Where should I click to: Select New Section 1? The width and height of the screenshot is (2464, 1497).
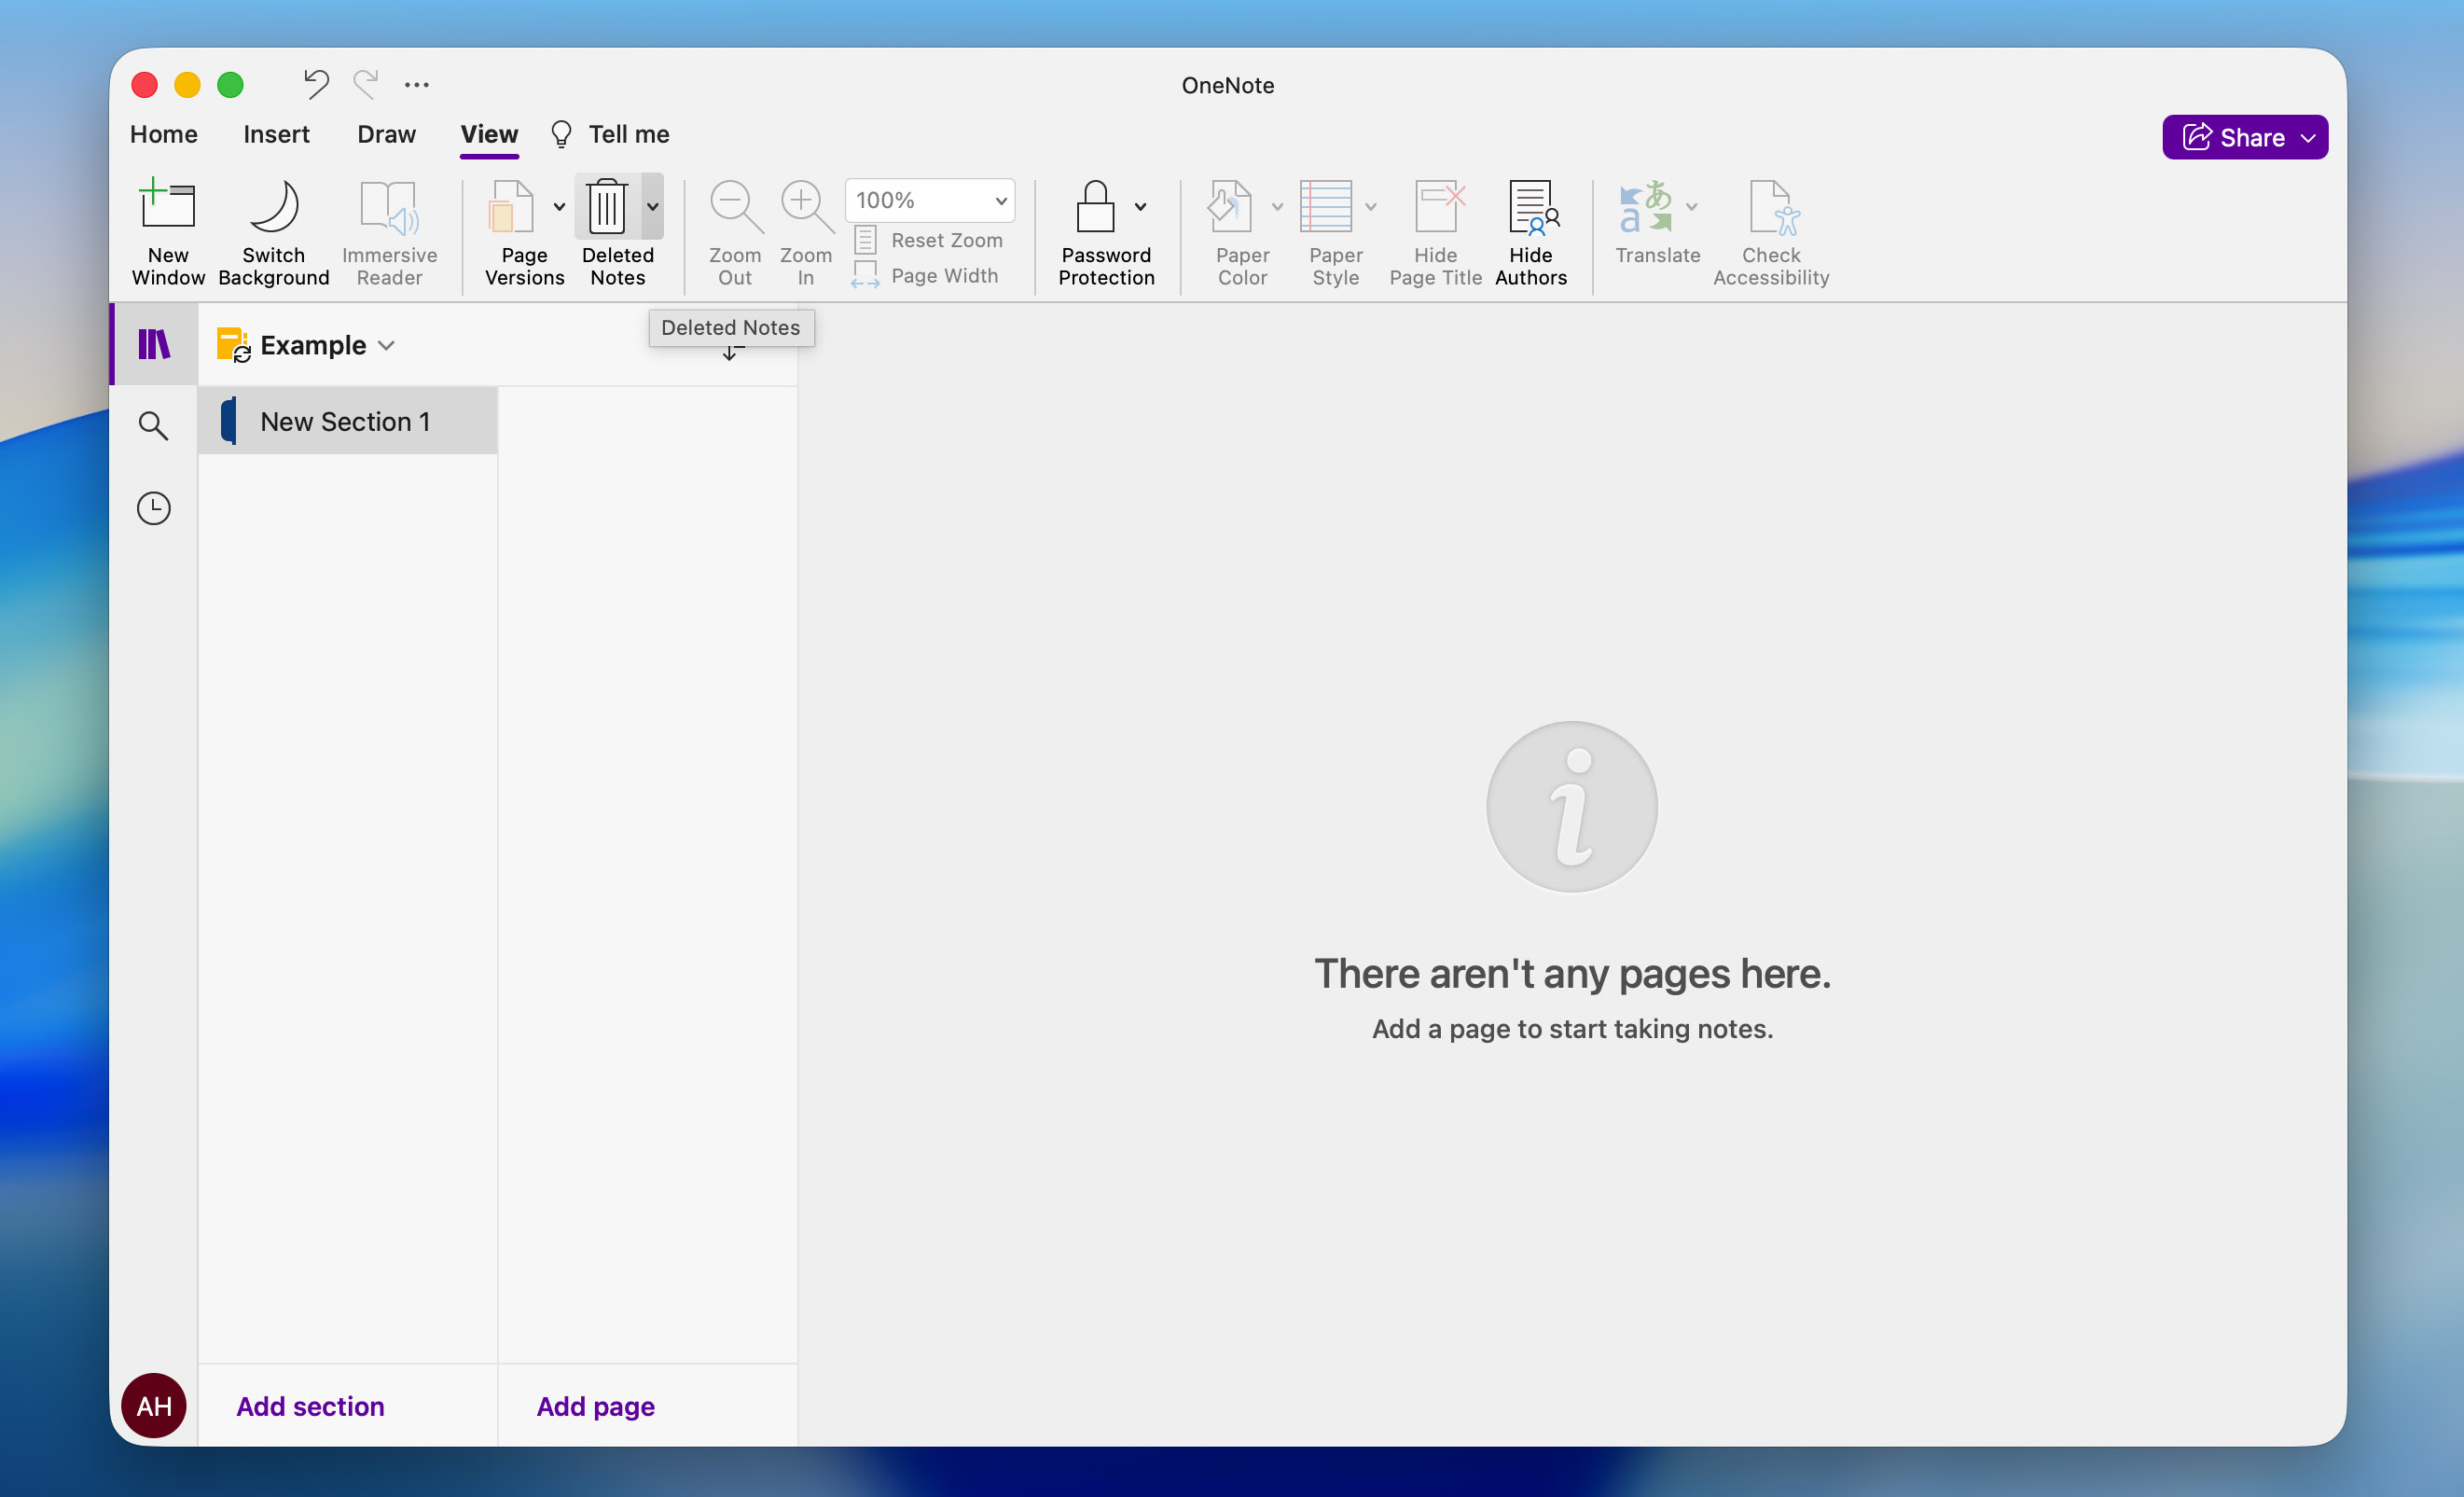(348, 421)
